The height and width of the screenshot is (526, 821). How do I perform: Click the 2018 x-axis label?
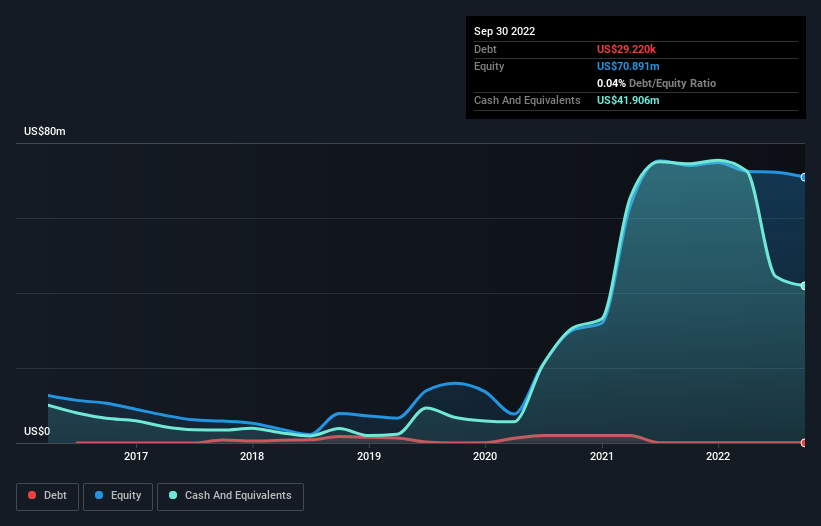tap(252, 456)
